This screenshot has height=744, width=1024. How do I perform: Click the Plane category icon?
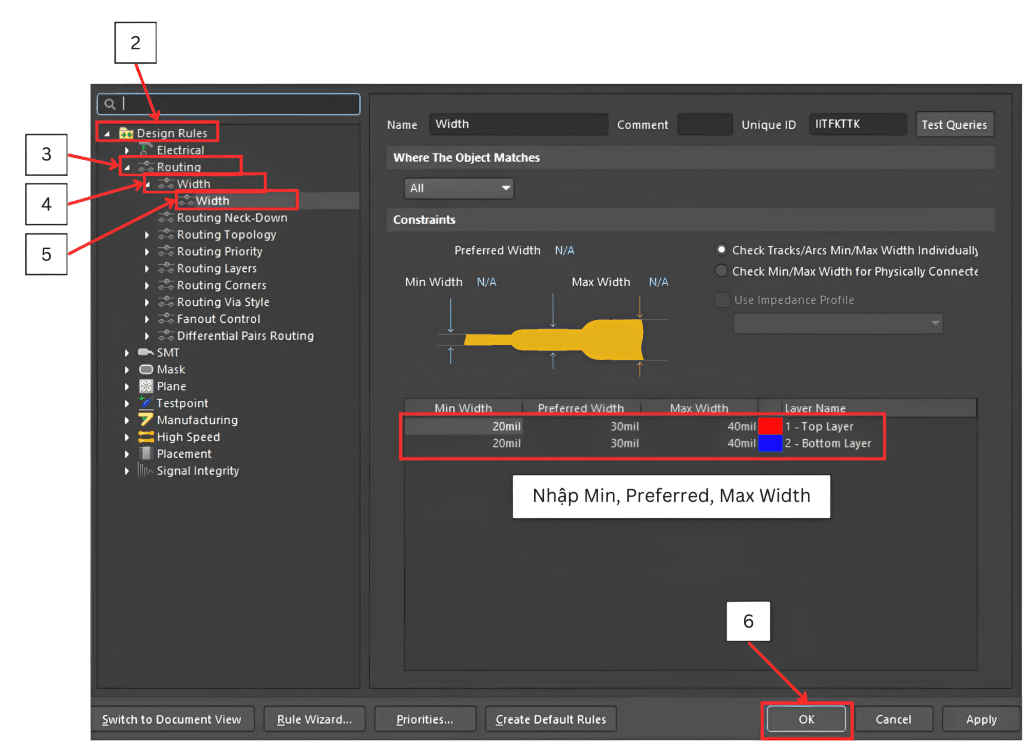146,387
